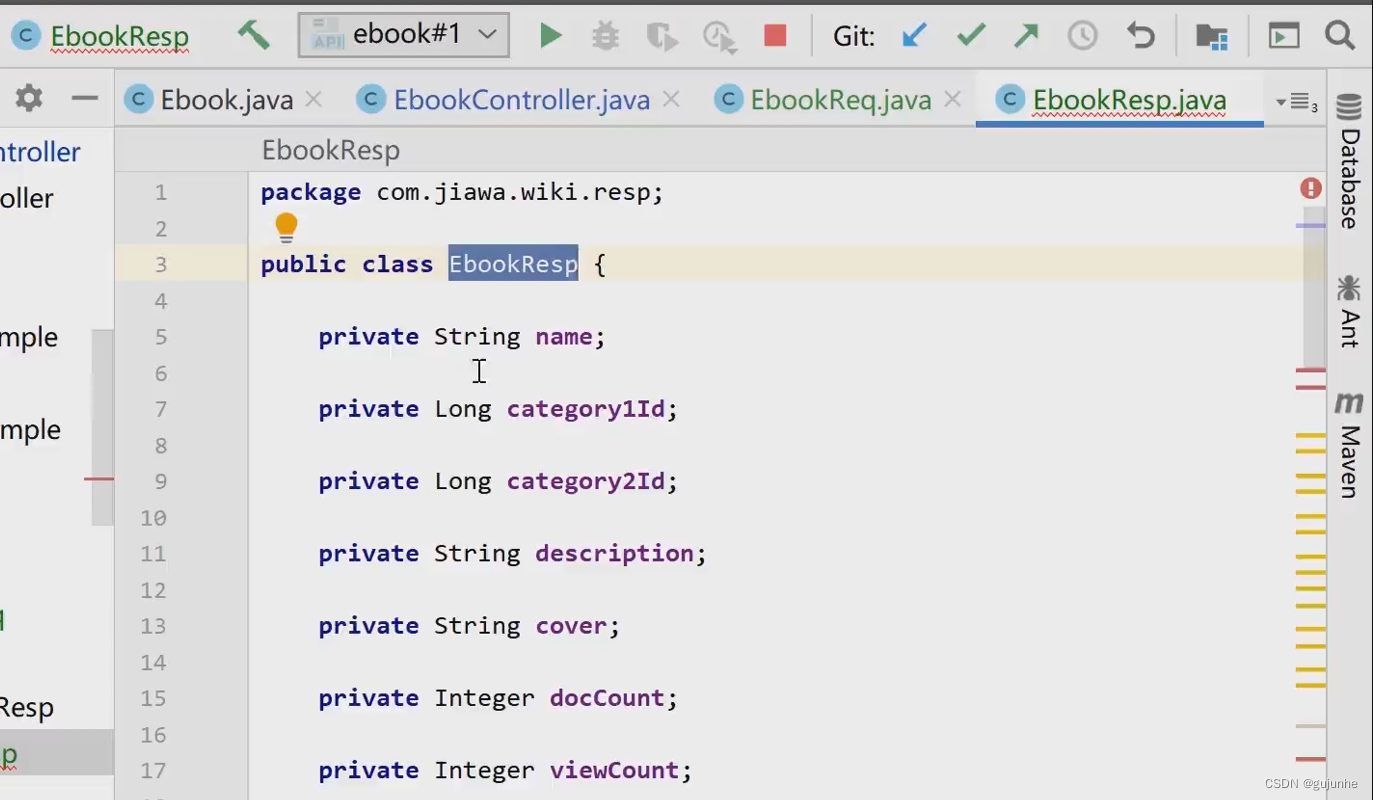Place cursor on the name field

(563, 337)
